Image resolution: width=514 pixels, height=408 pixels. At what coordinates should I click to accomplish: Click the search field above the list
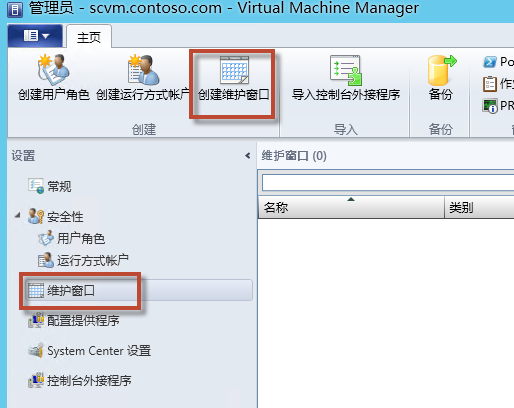(x=388, y=182)
